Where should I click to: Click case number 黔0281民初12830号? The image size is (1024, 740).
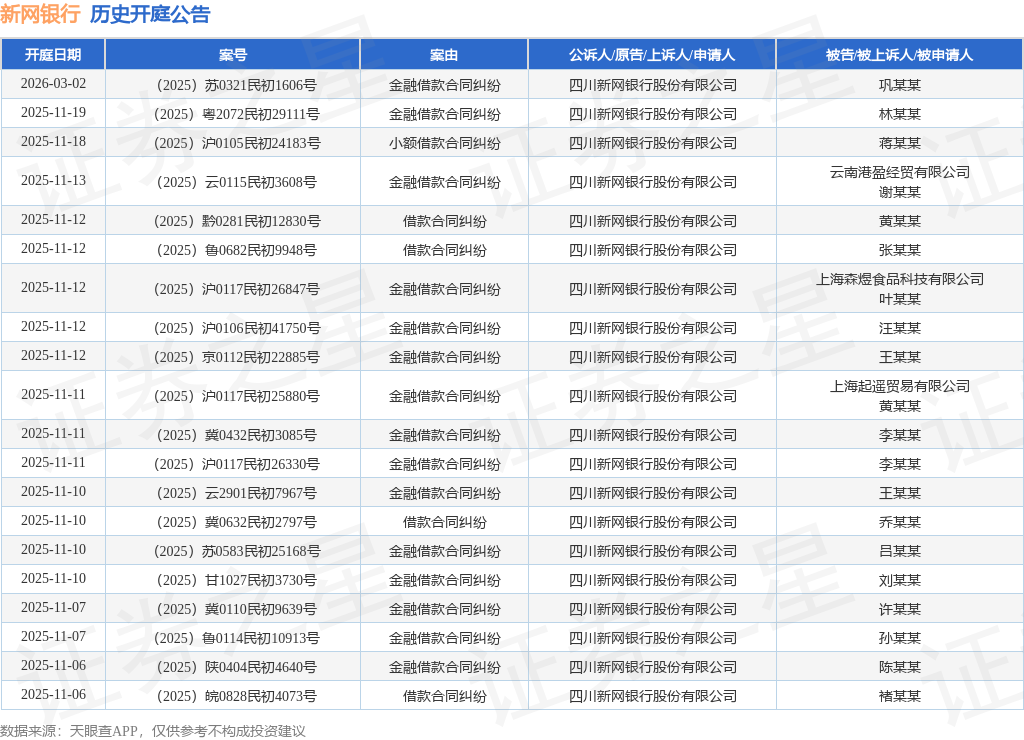click(x=237, y=221)
